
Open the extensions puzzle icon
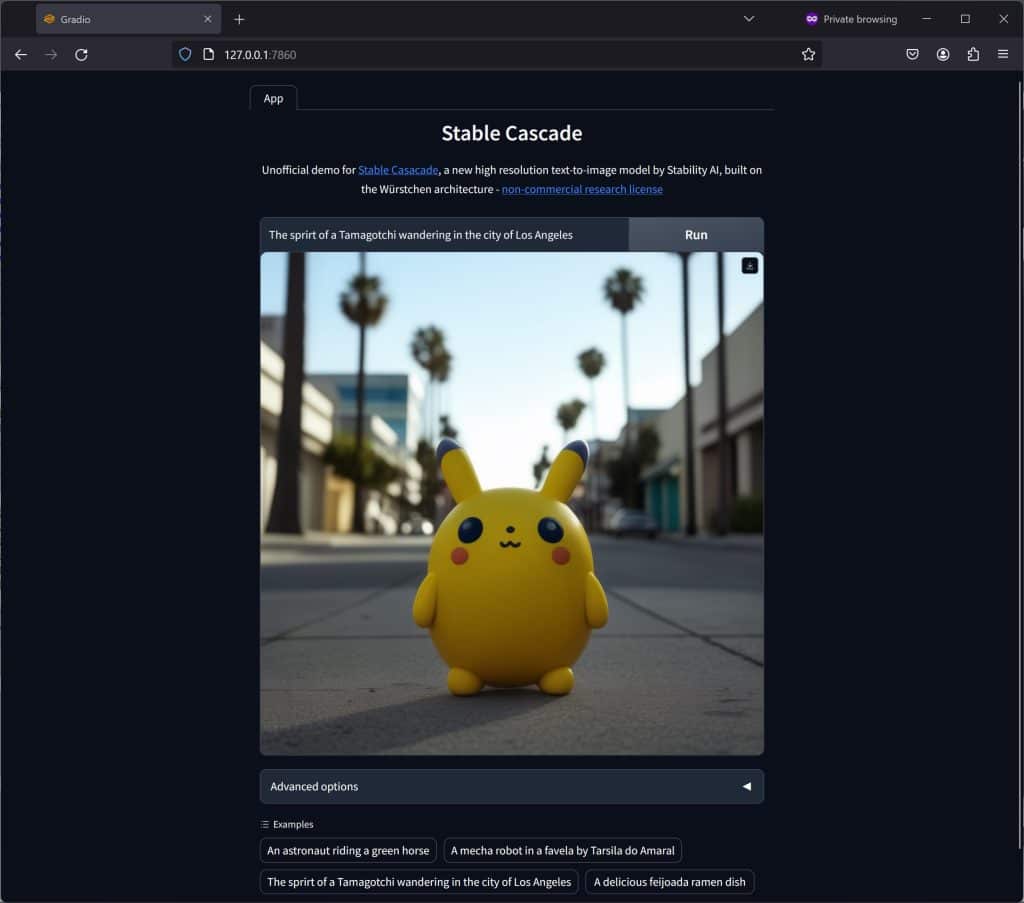(973, 55)
